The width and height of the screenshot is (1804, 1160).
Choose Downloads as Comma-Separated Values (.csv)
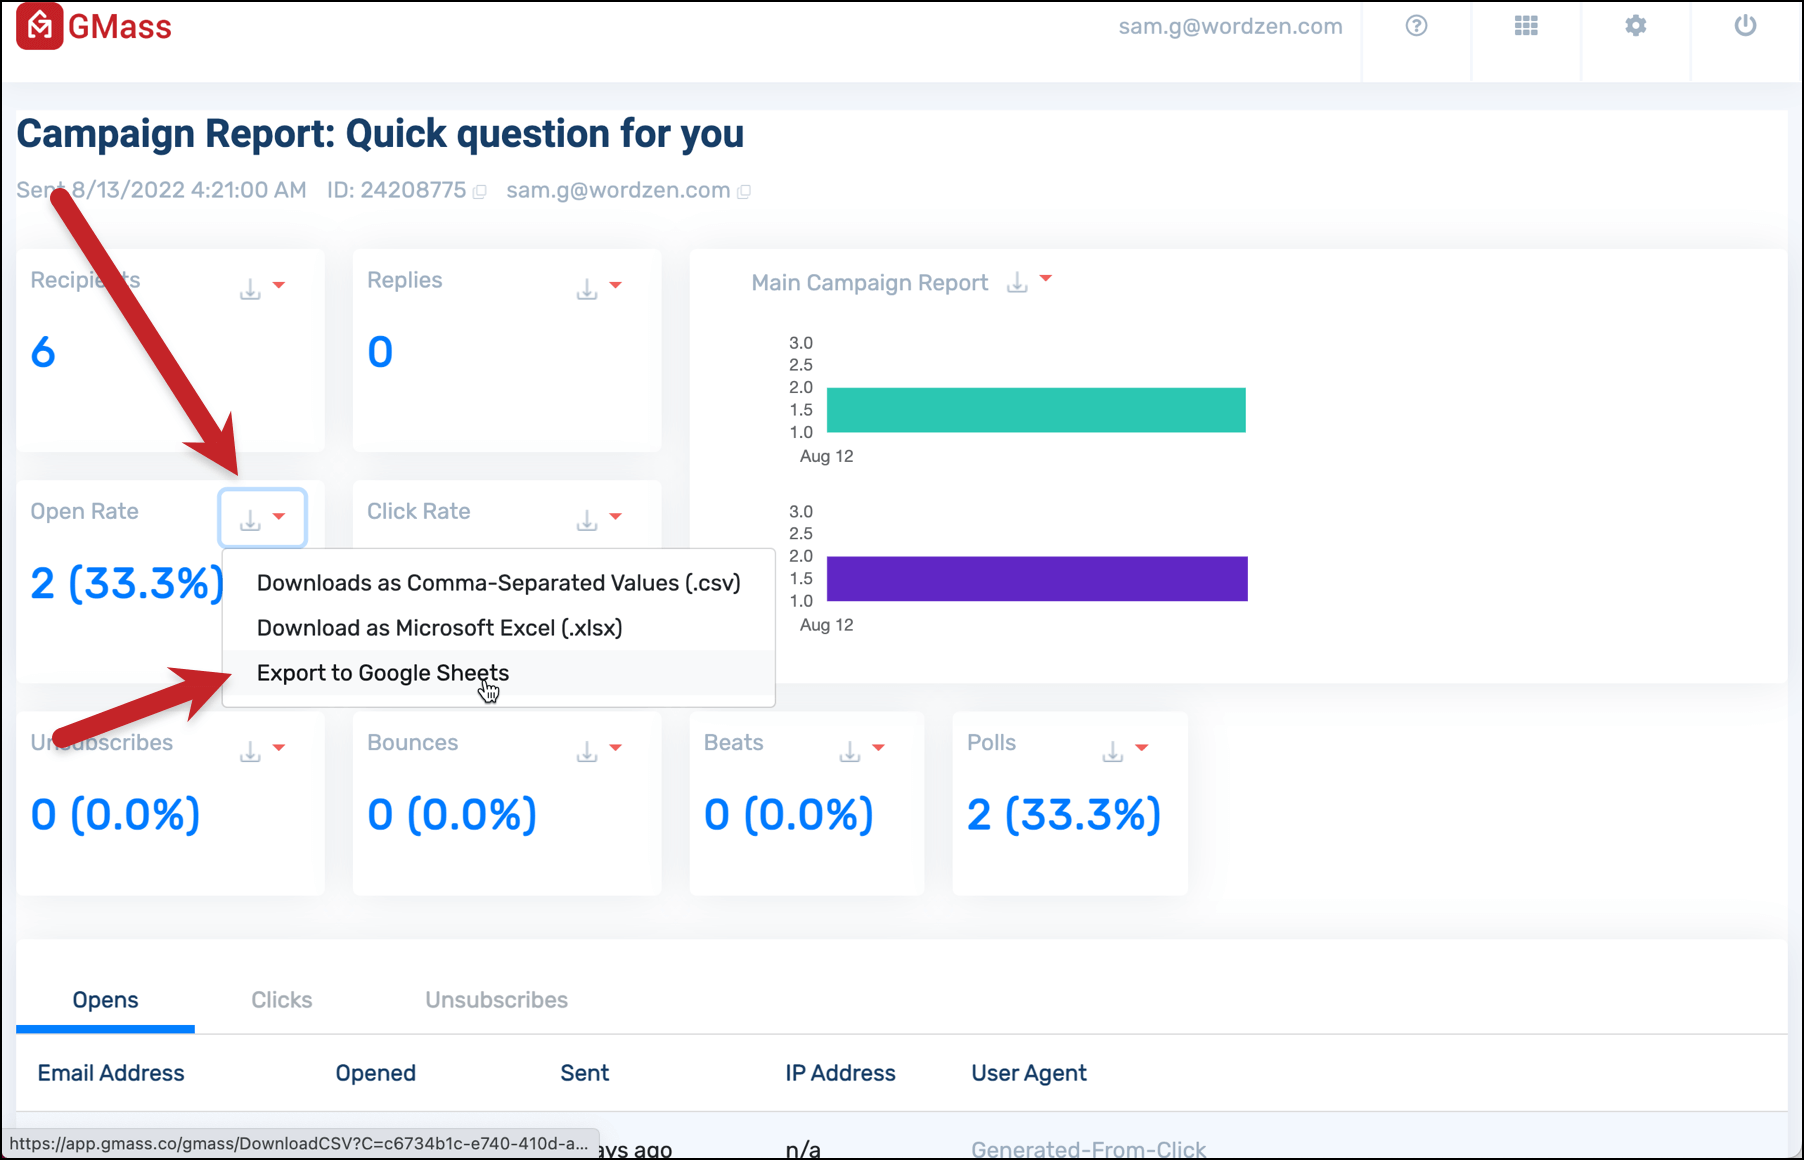point(498,583)
